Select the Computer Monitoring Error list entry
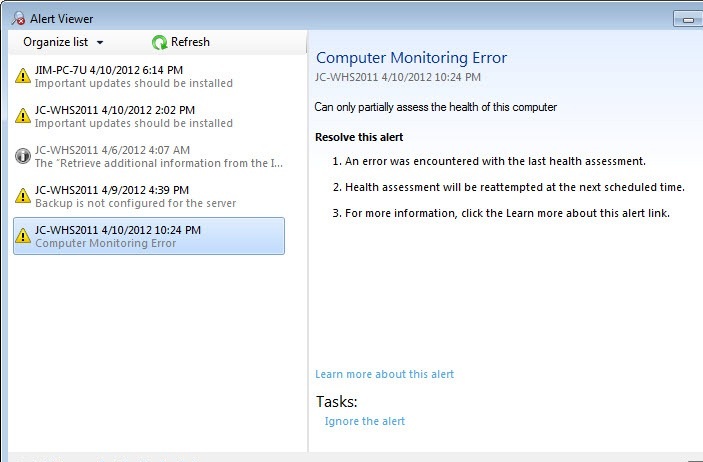This screenshot has height=462, width=703. point(150,236)
